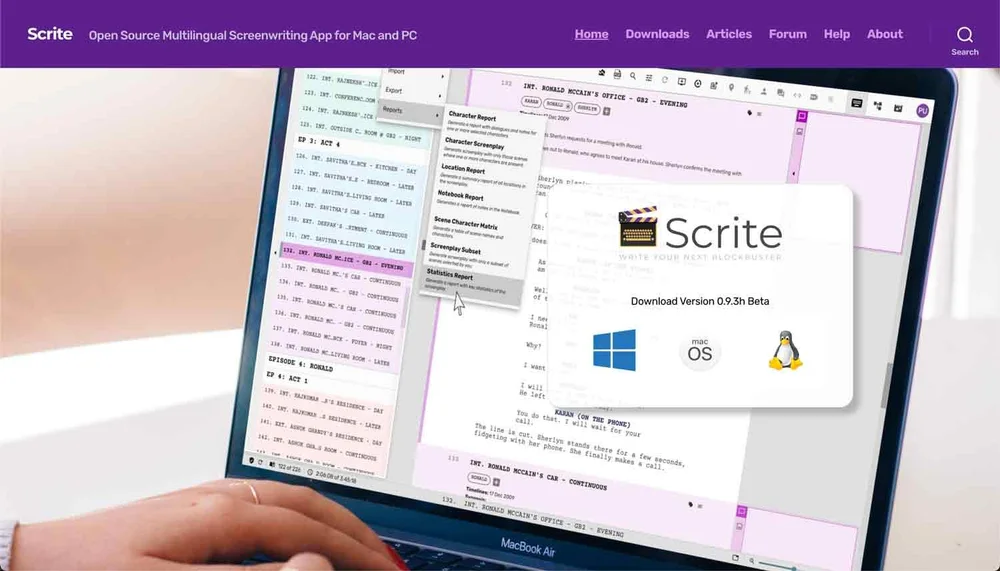Click 'EPISODE 4: RONALD' heading in scene list
Viewport: 1000px width, 571px height.
coord(300,363)
